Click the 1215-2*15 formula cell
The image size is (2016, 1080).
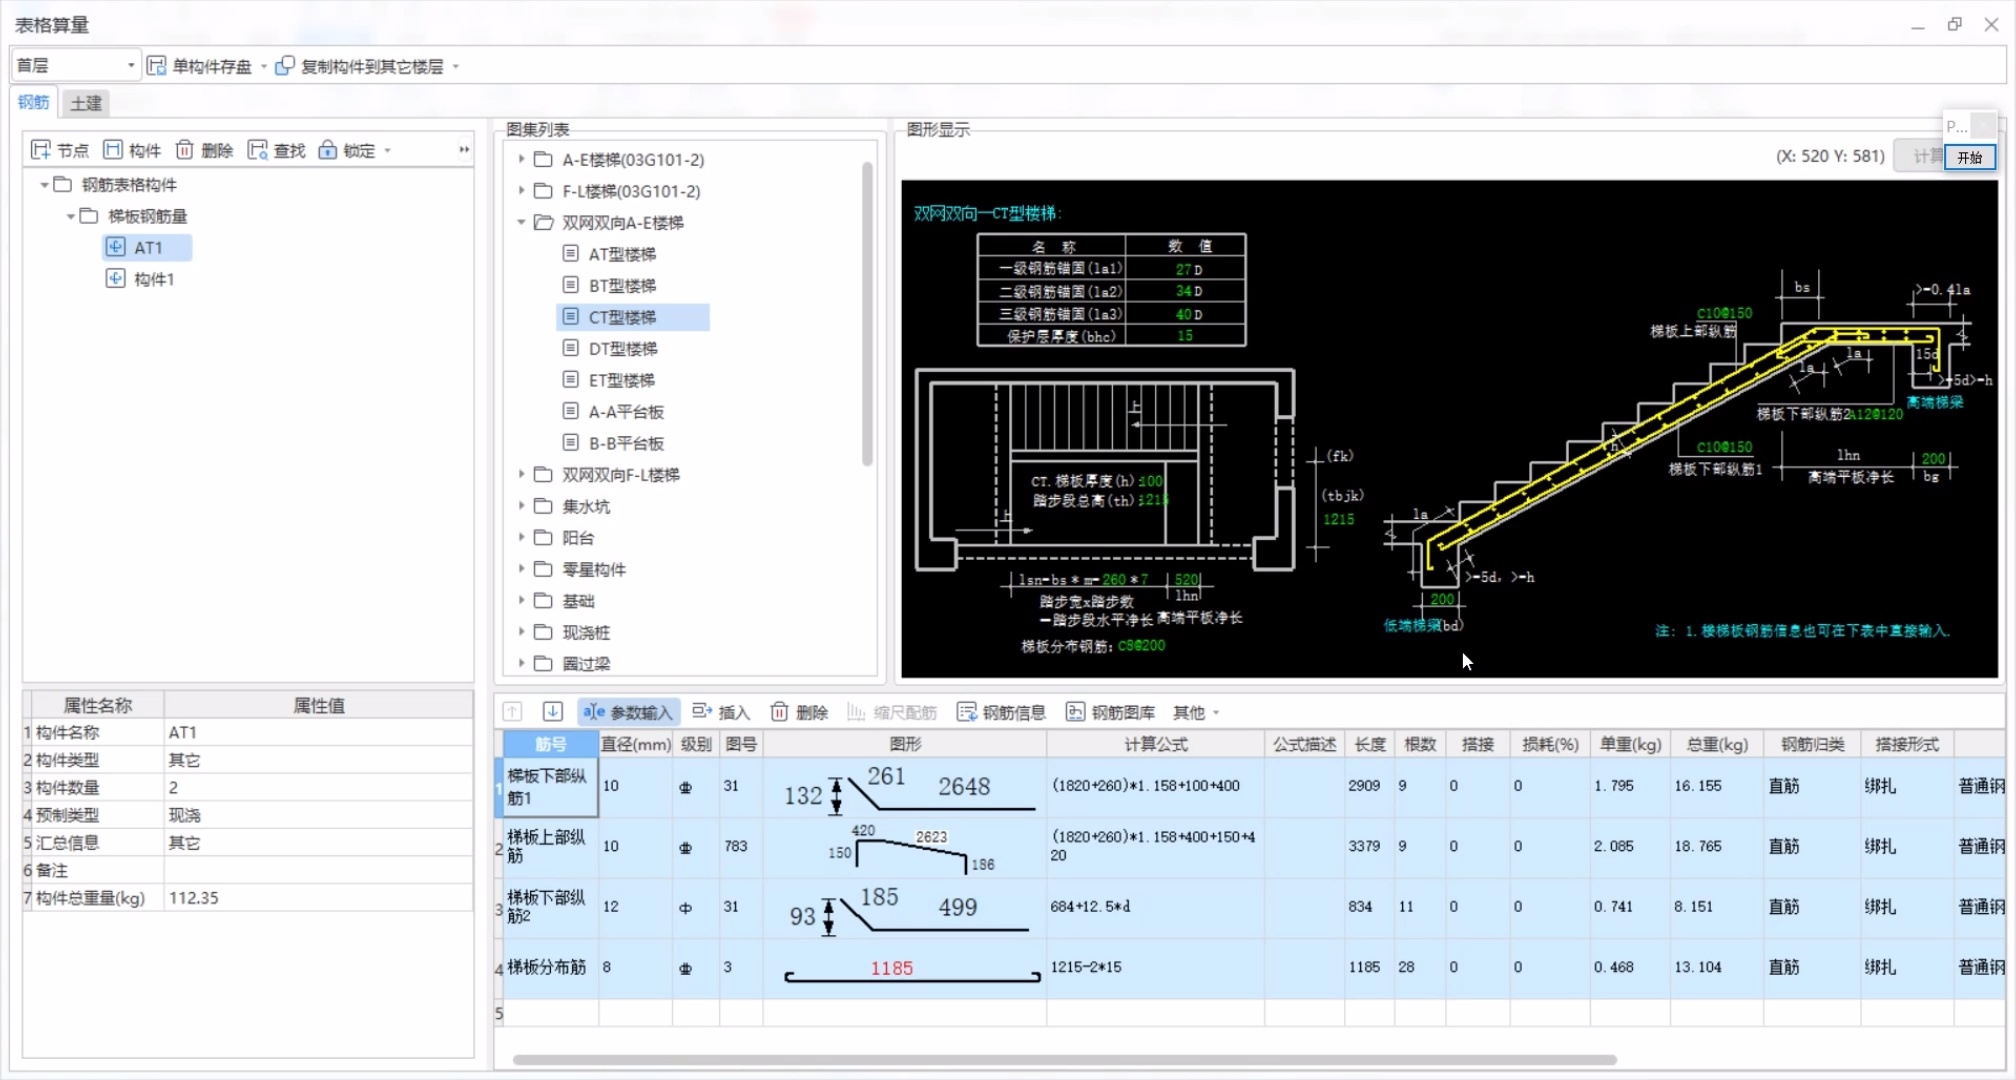[1155, 968]
